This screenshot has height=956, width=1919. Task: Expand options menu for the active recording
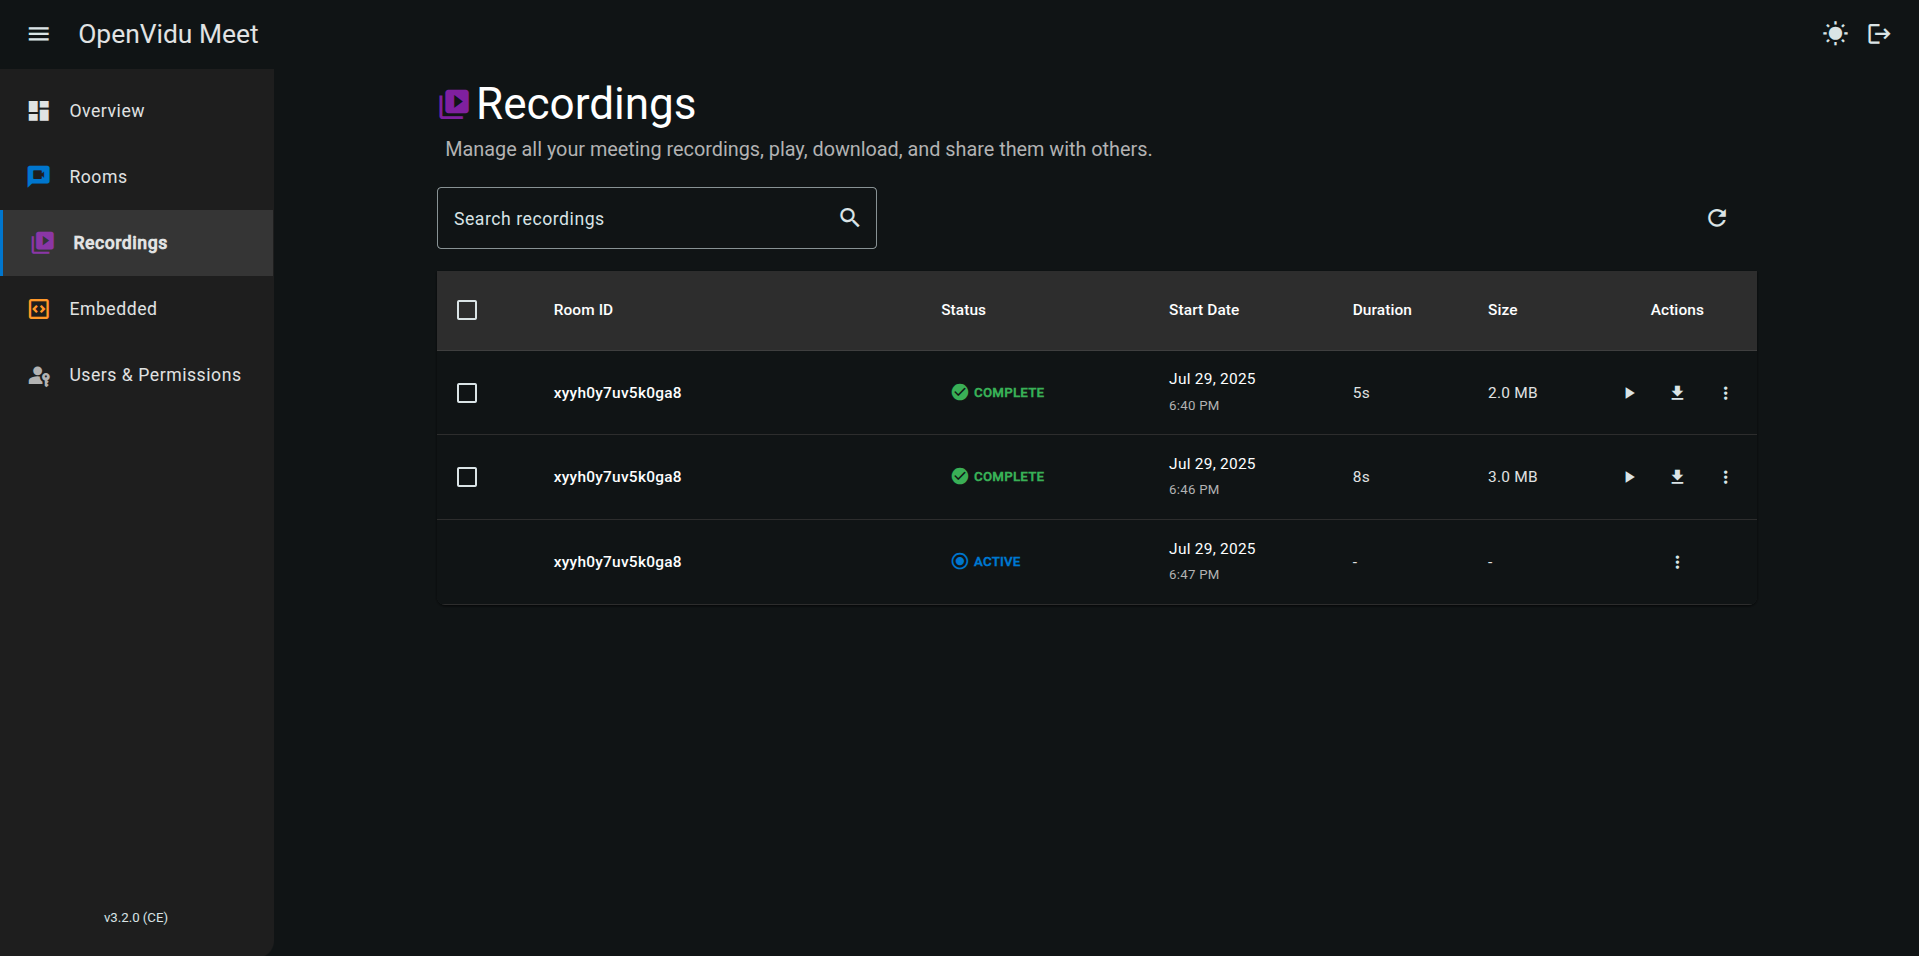[1677, 562]
